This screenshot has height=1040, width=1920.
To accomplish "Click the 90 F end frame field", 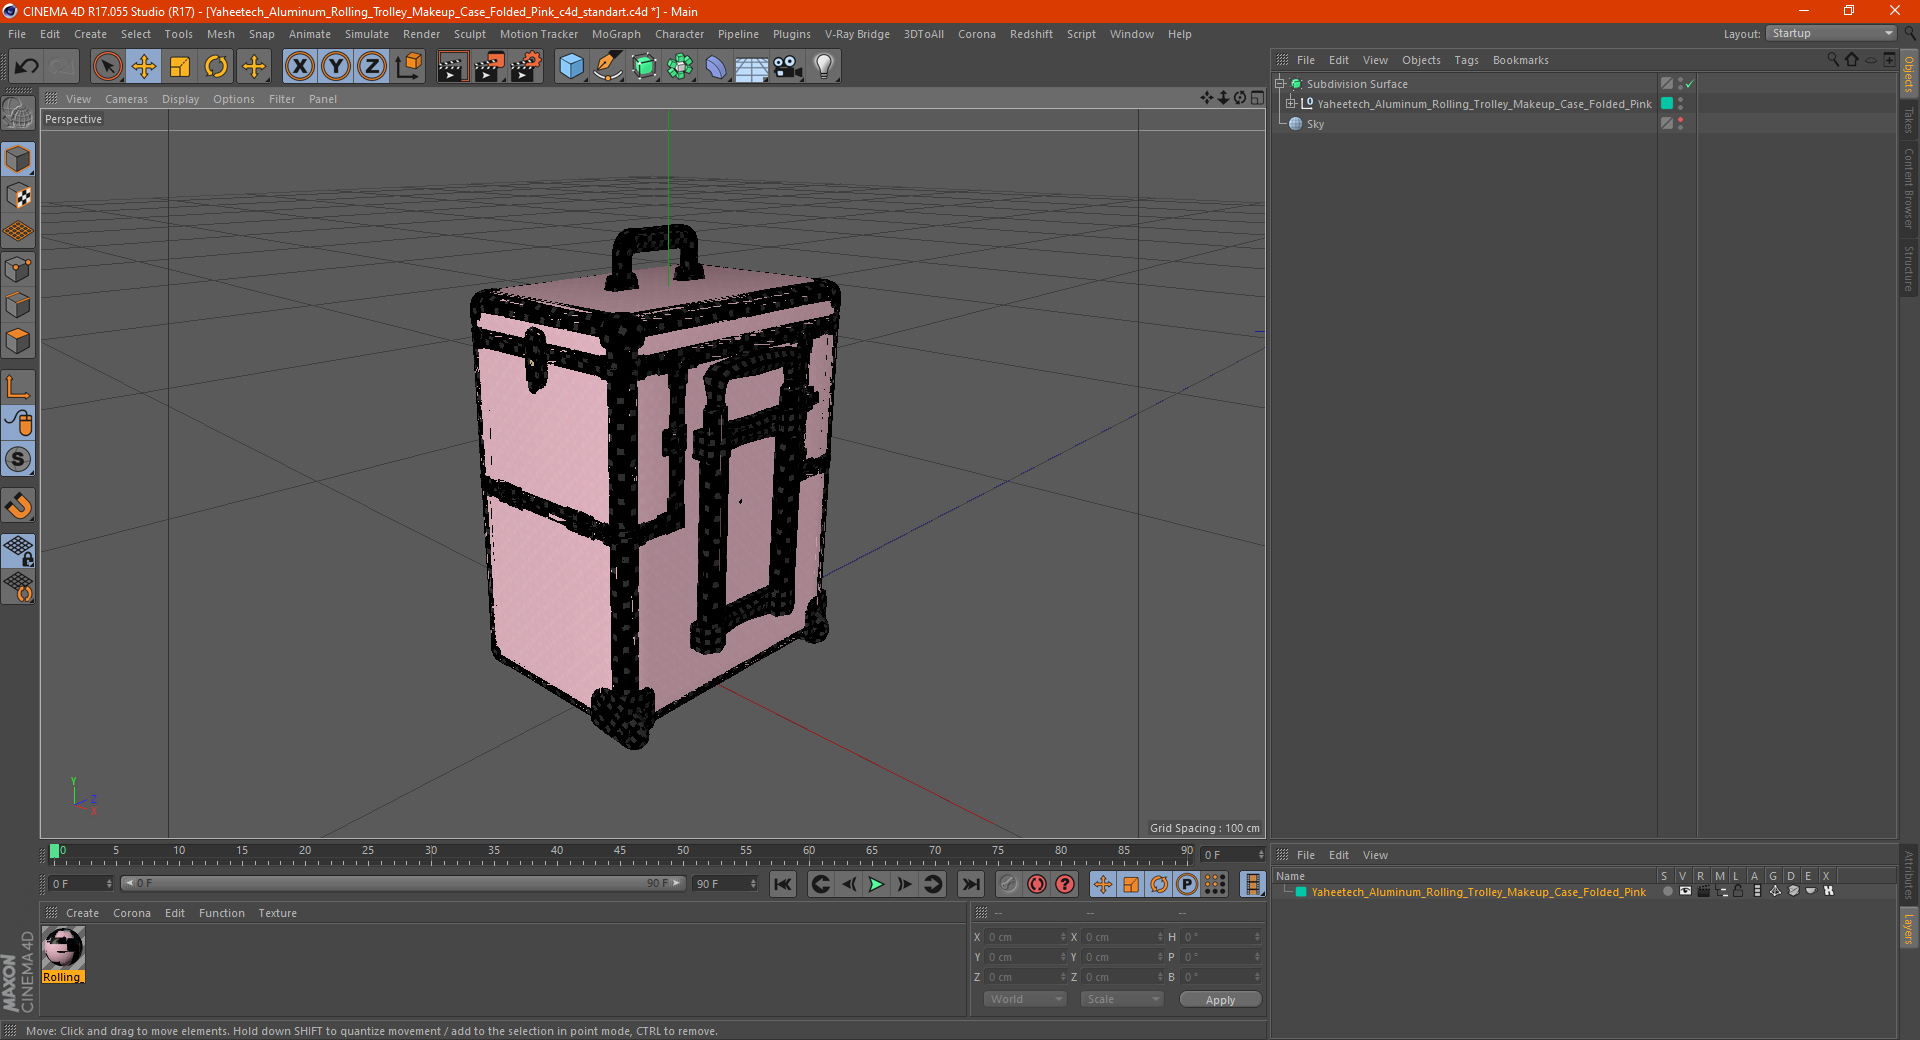I will (725, 884).
